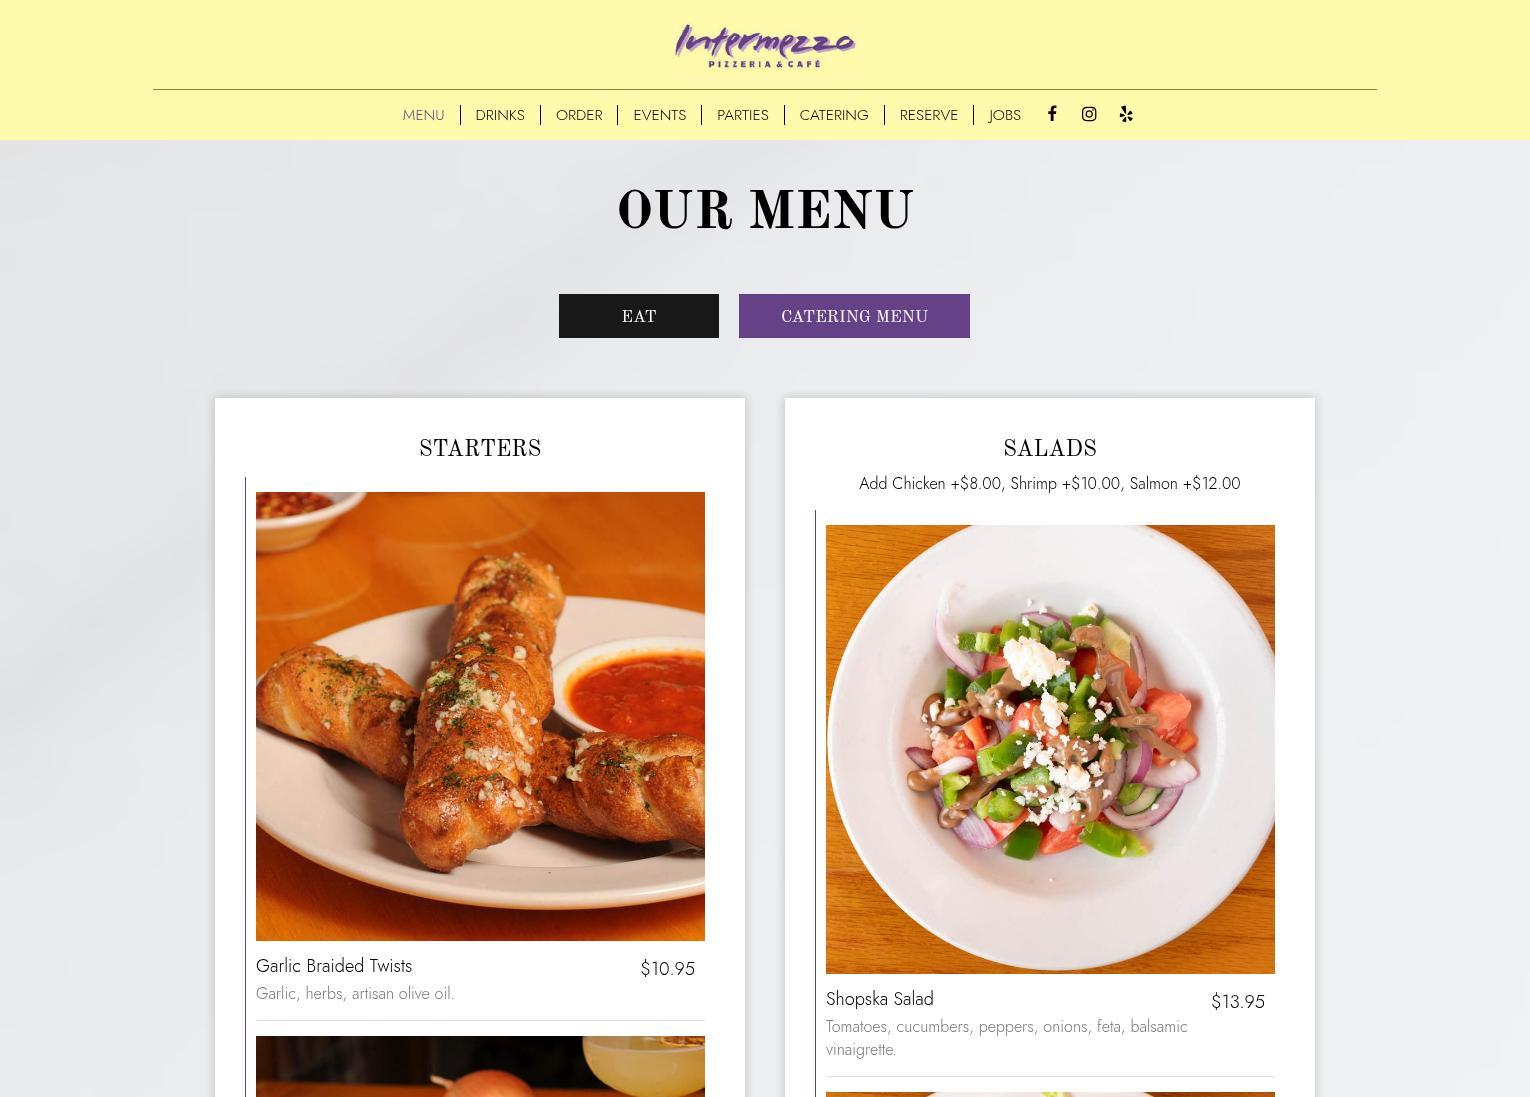Open the Order nav link
Viewport: 1530px width, 1097px height.
579,115
